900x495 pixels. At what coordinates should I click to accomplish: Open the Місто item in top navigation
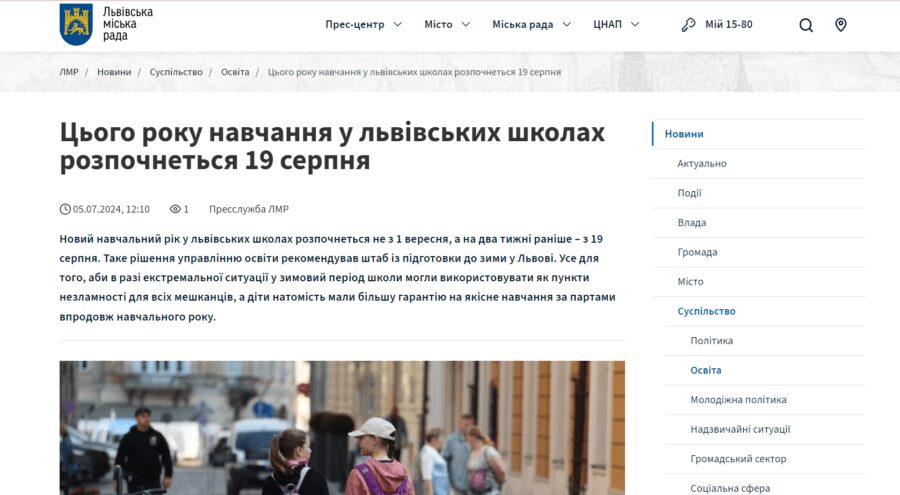[439, 24]
